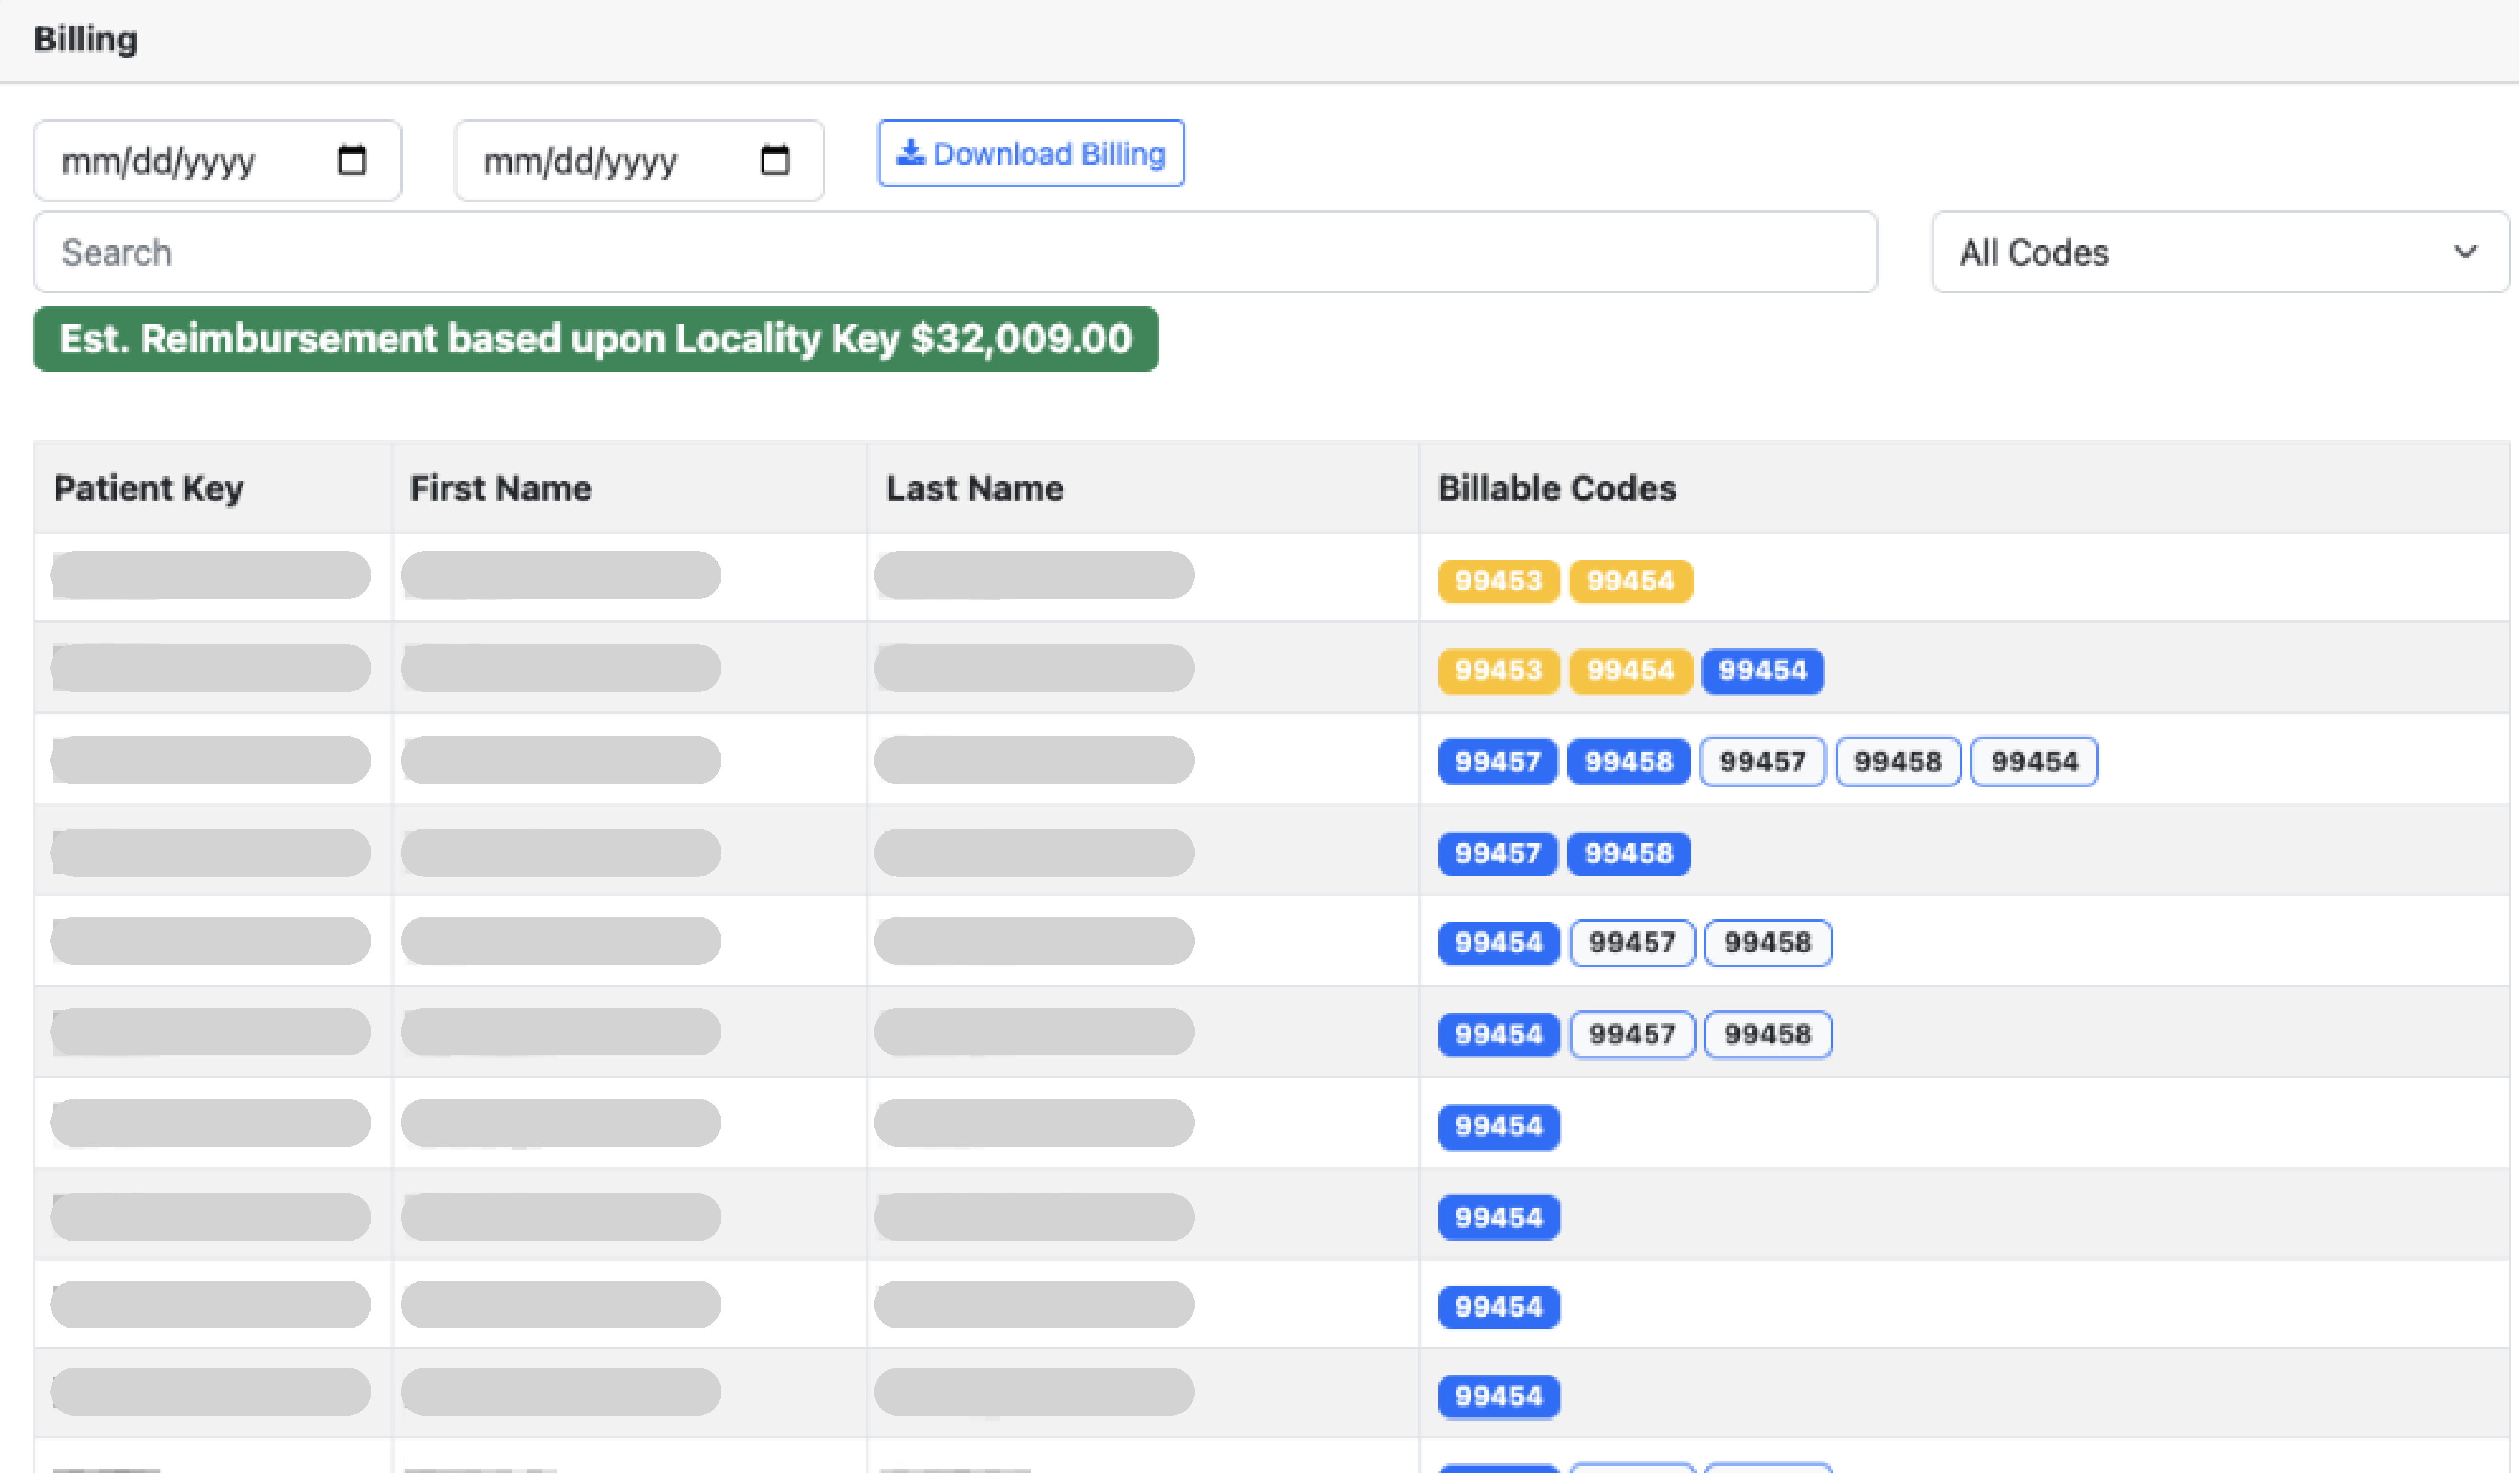Viewport: 2520px width, 1474px height.
Task: Click the download arrow icon in Download Billing
Action: (909, 153)
